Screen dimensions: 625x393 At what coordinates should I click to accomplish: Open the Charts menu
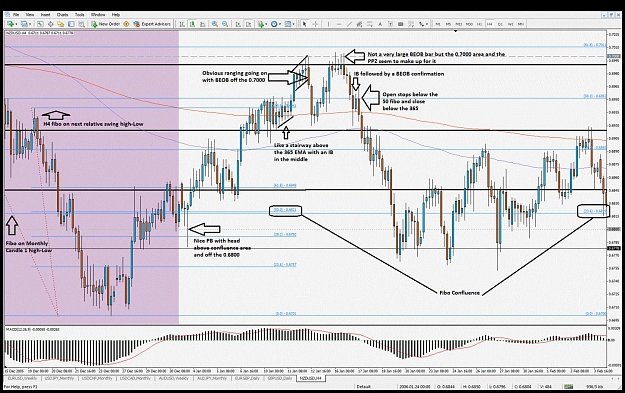(x=63, y=15)
